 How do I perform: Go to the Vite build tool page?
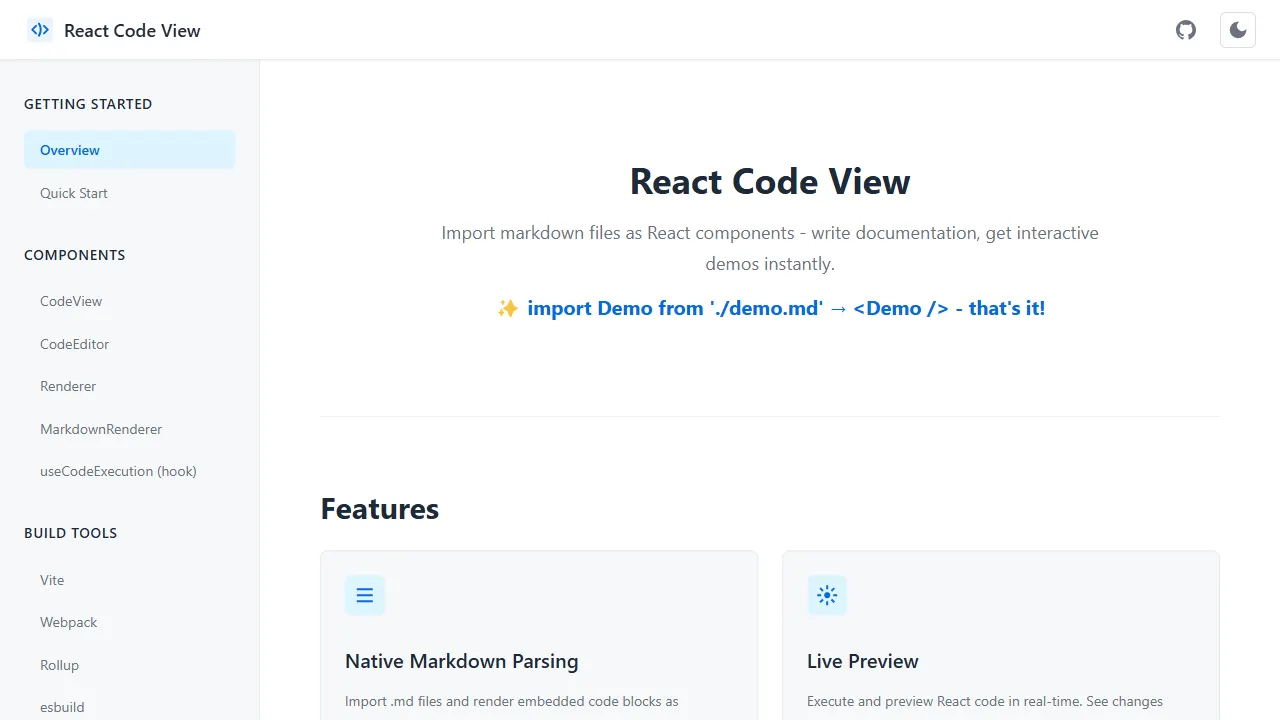(x=130, y=580)
